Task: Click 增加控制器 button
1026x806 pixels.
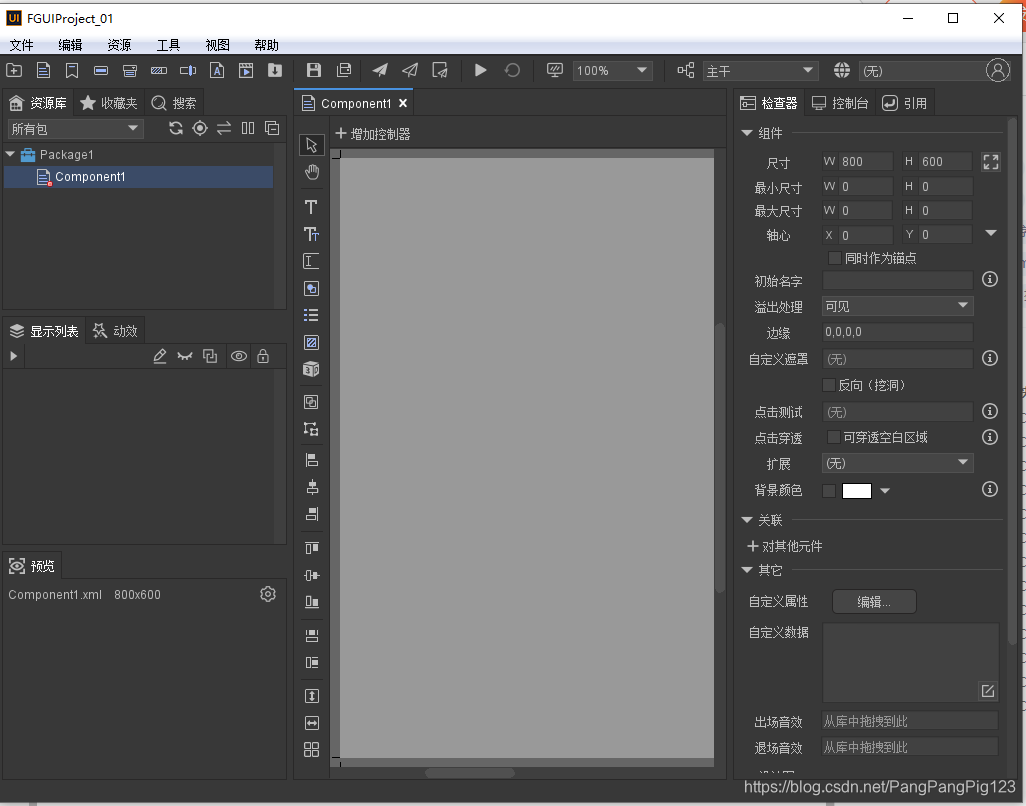Action: (372, 134)
